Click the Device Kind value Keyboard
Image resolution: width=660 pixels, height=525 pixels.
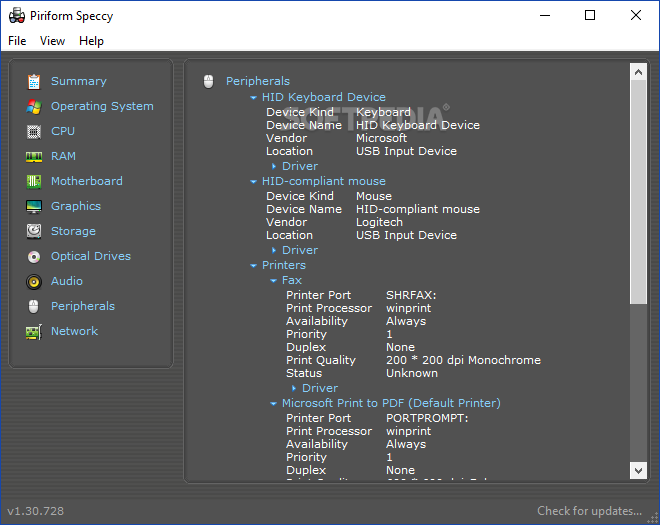point(383,112)
